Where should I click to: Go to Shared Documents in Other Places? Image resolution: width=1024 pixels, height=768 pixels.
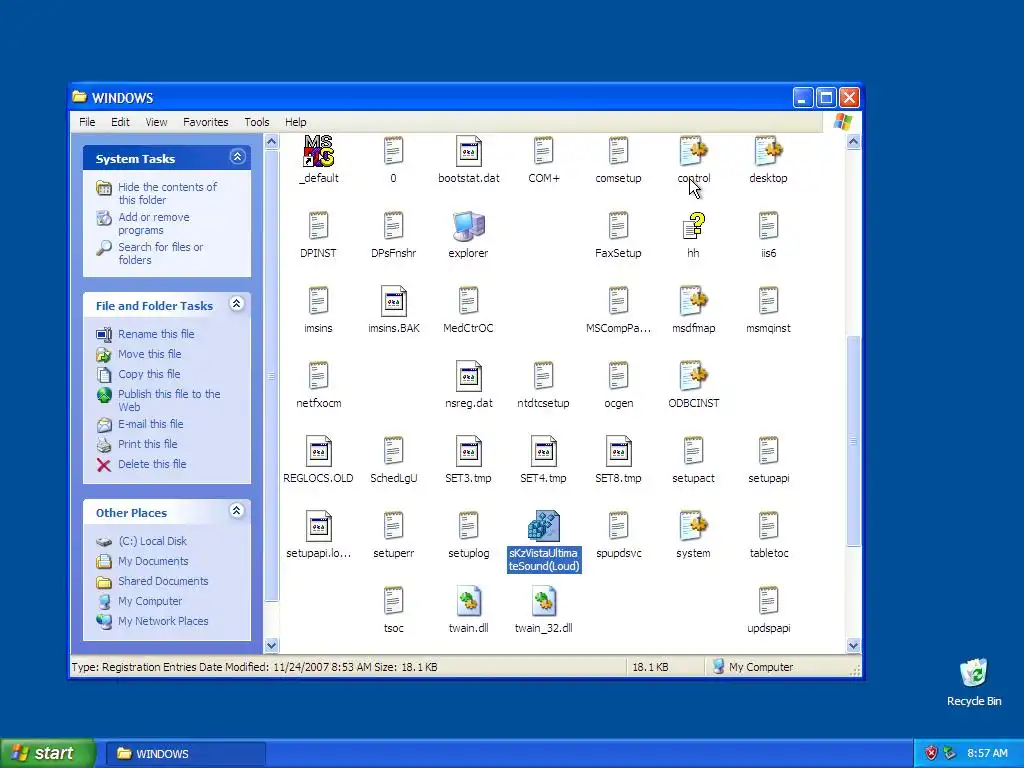pos(163,581)
